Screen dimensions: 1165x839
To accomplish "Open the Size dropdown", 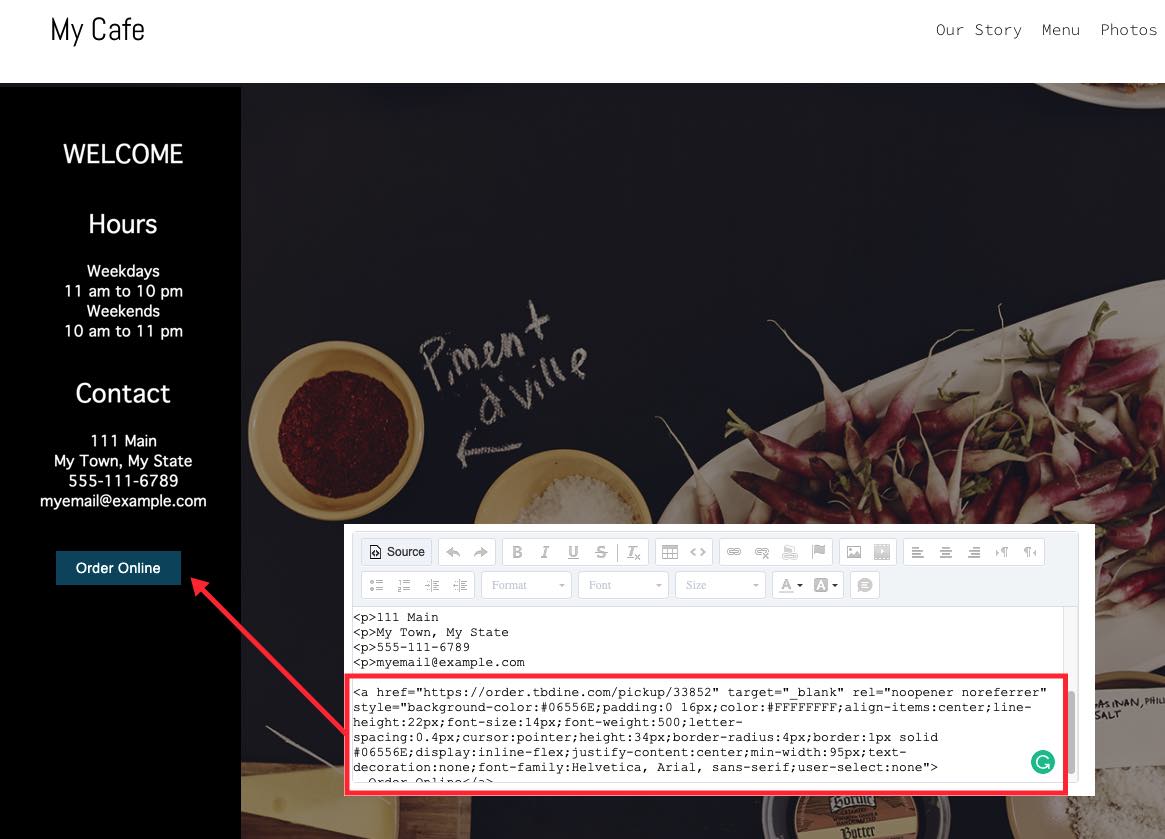I will point(720,585).
